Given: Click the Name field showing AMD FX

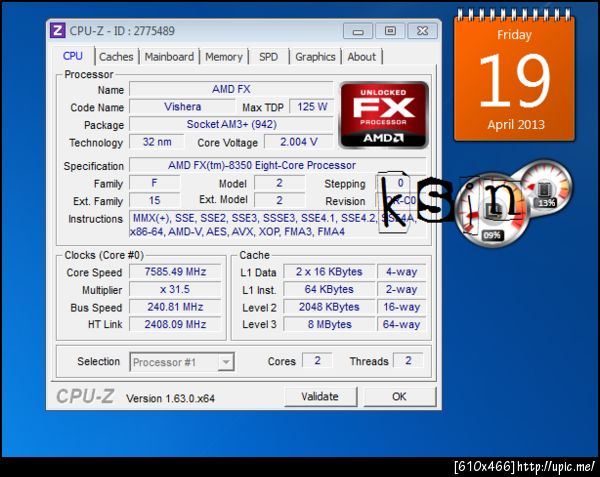Looking at the screenshot, I should (x=231, y=89).
